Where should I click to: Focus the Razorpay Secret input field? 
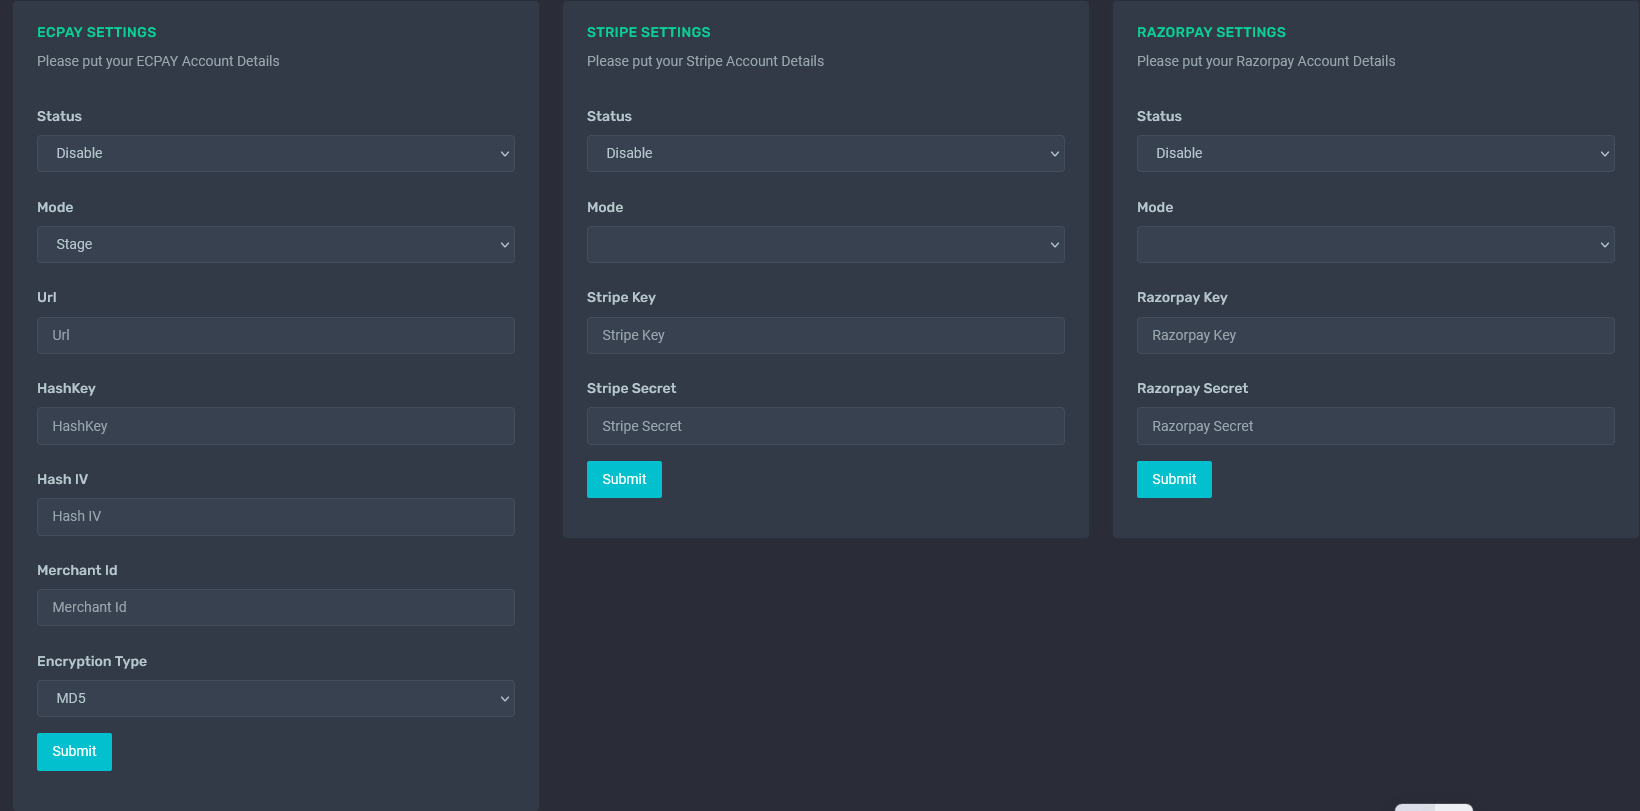[1375, 426]
